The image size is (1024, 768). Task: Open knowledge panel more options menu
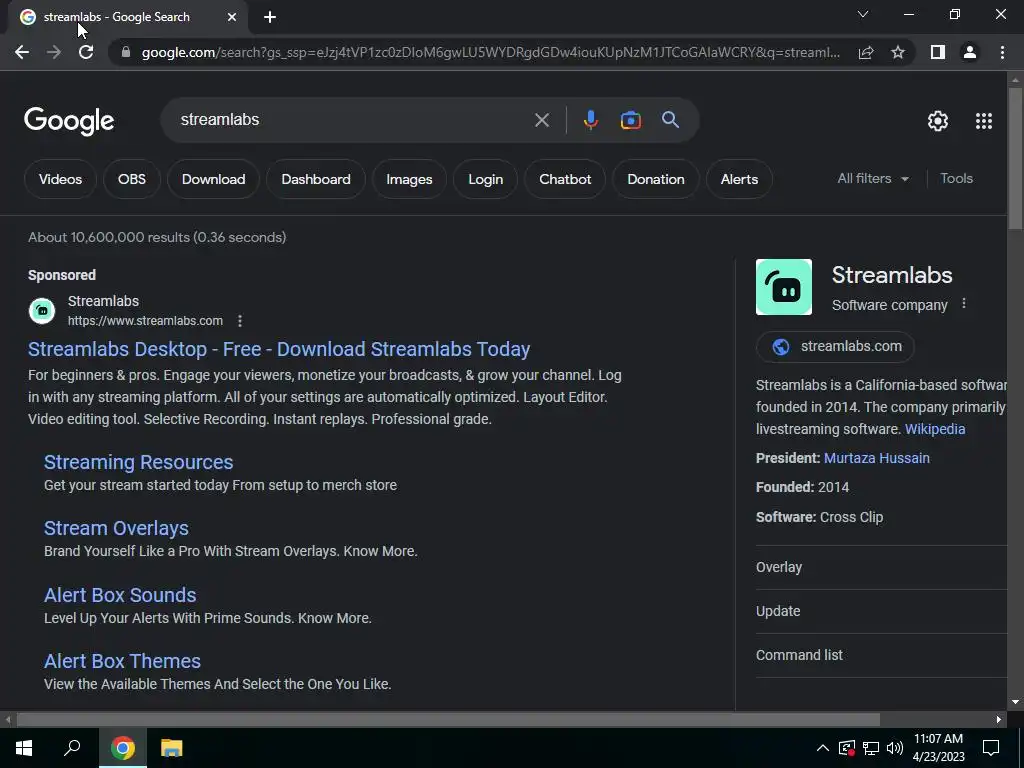(x=964, y=304)
